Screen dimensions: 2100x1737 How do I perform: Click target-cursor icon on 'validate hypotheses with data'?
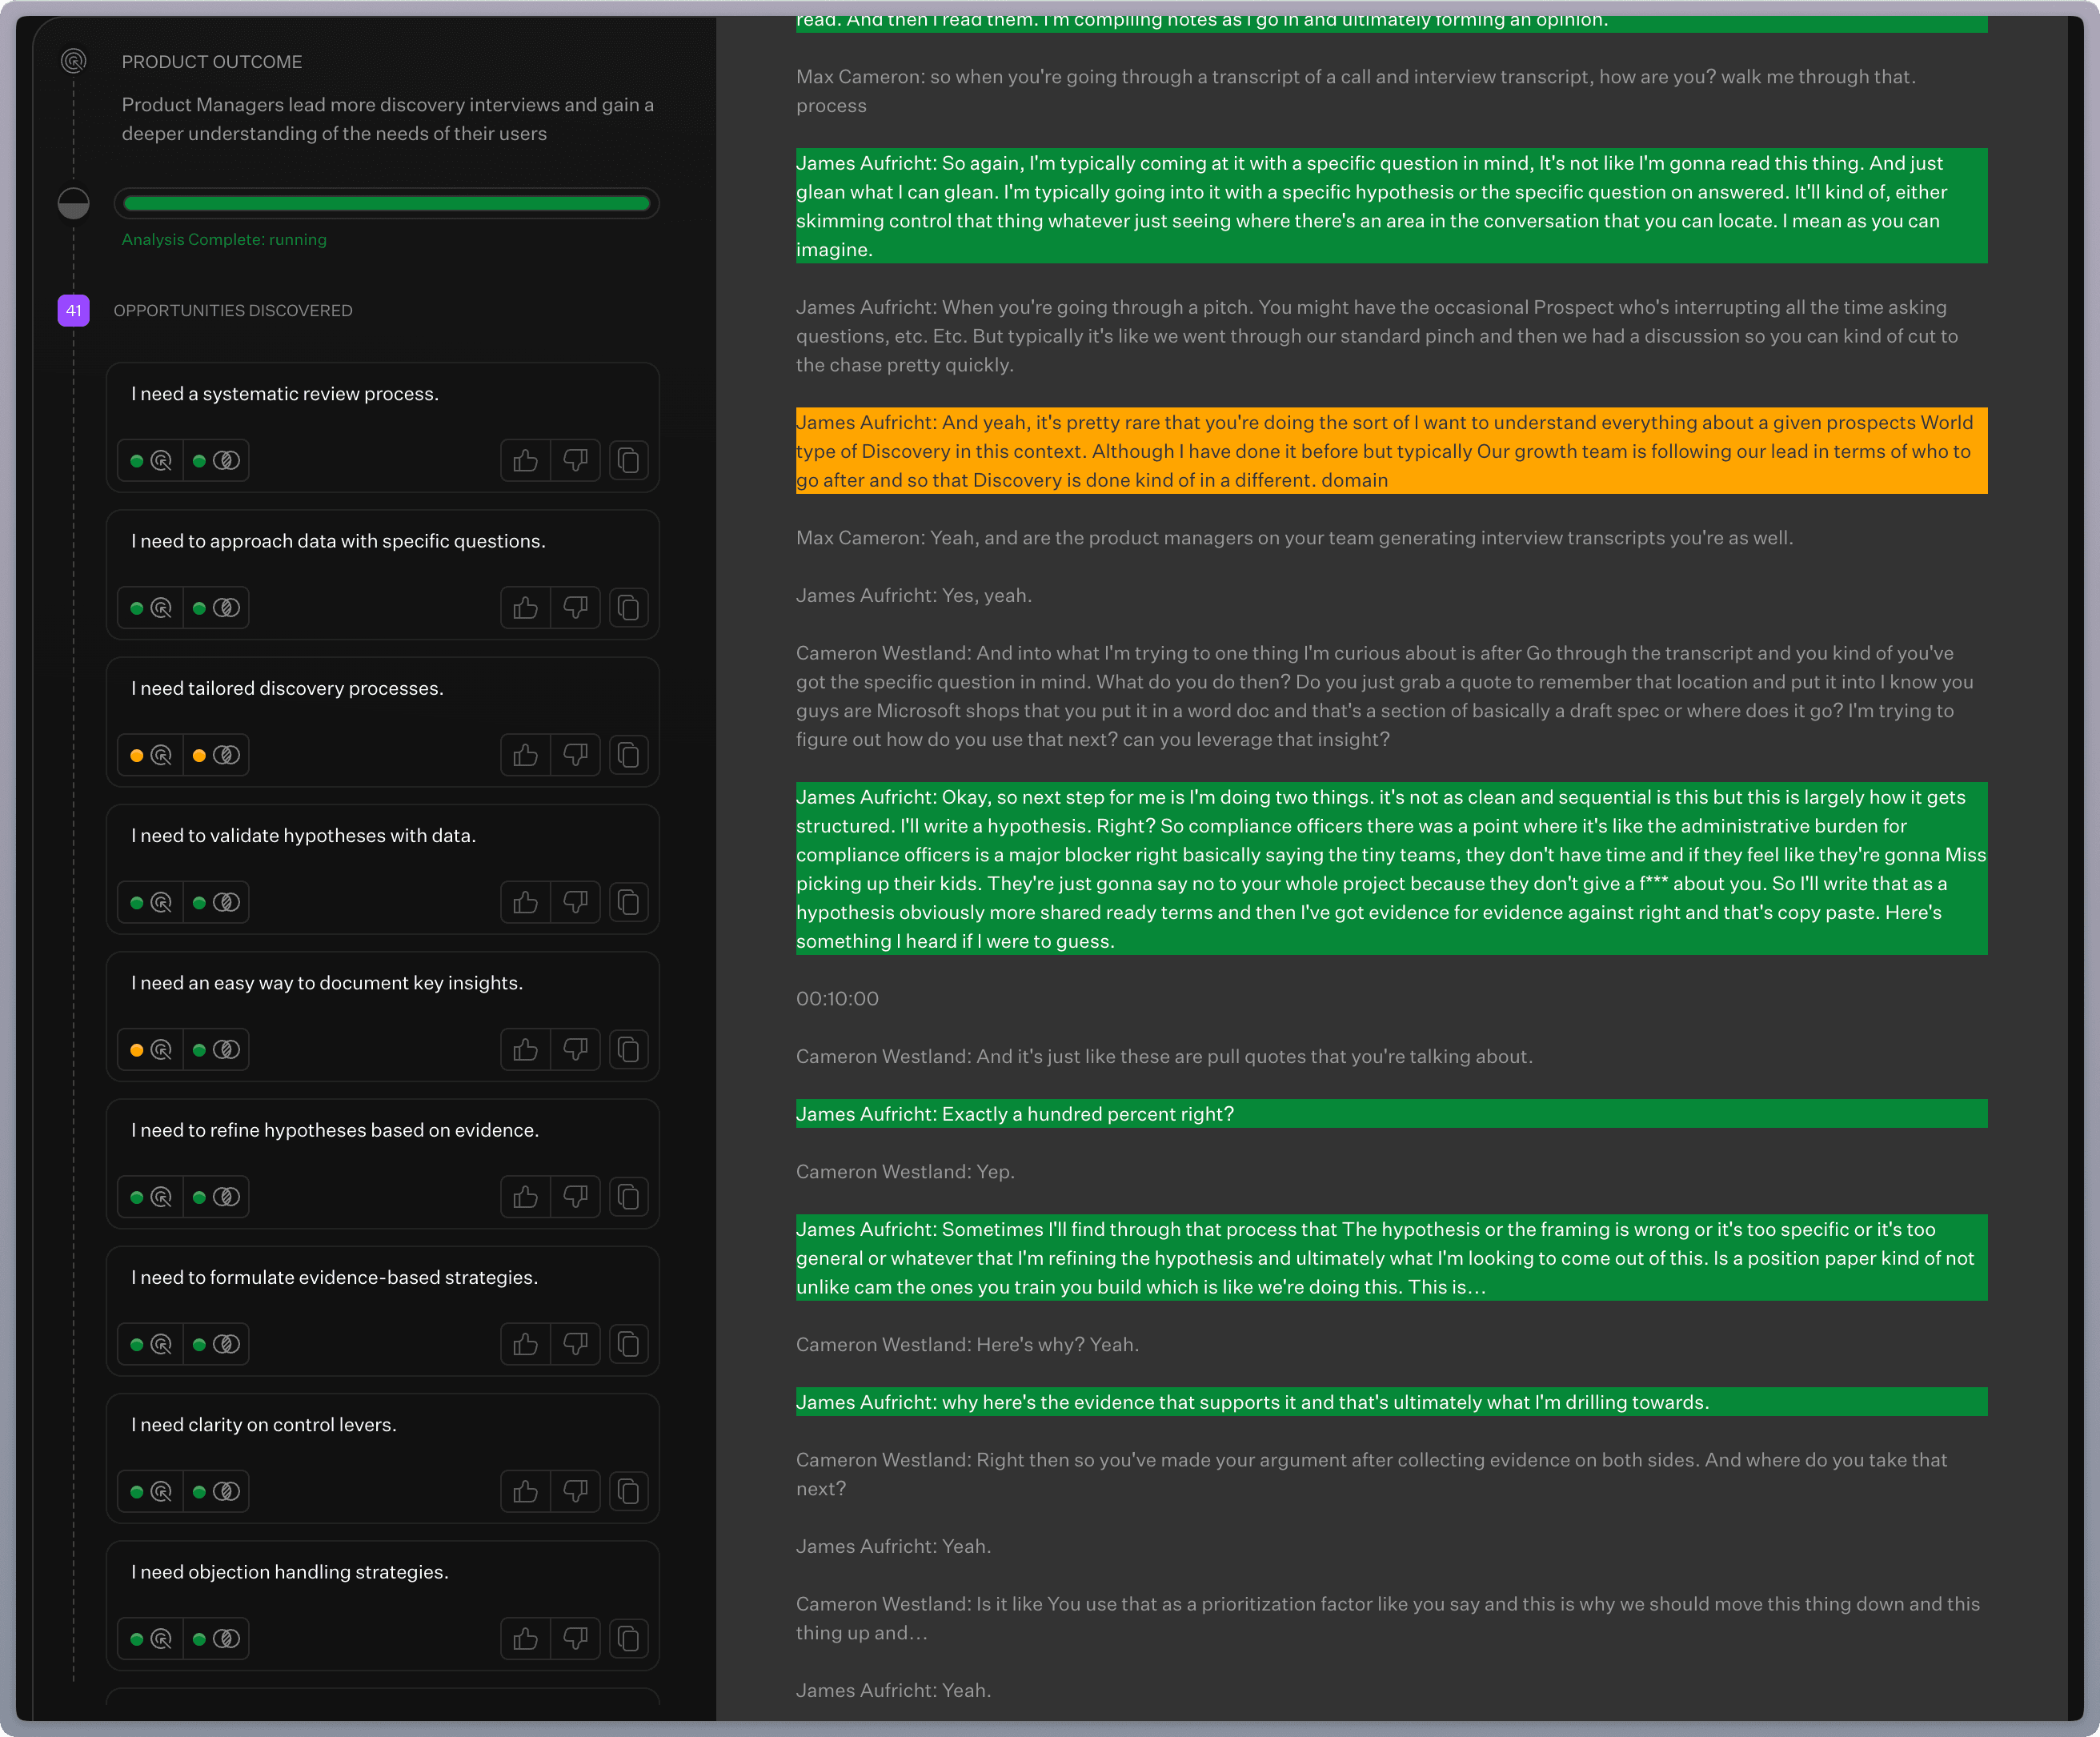click(161, 903)
